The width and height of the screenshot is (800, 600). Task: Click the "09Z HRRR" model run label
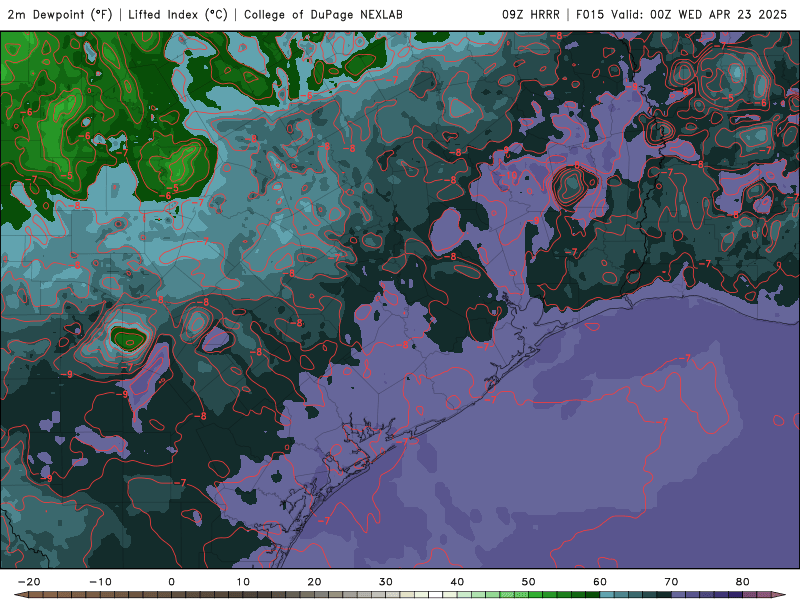pos(531,14)
